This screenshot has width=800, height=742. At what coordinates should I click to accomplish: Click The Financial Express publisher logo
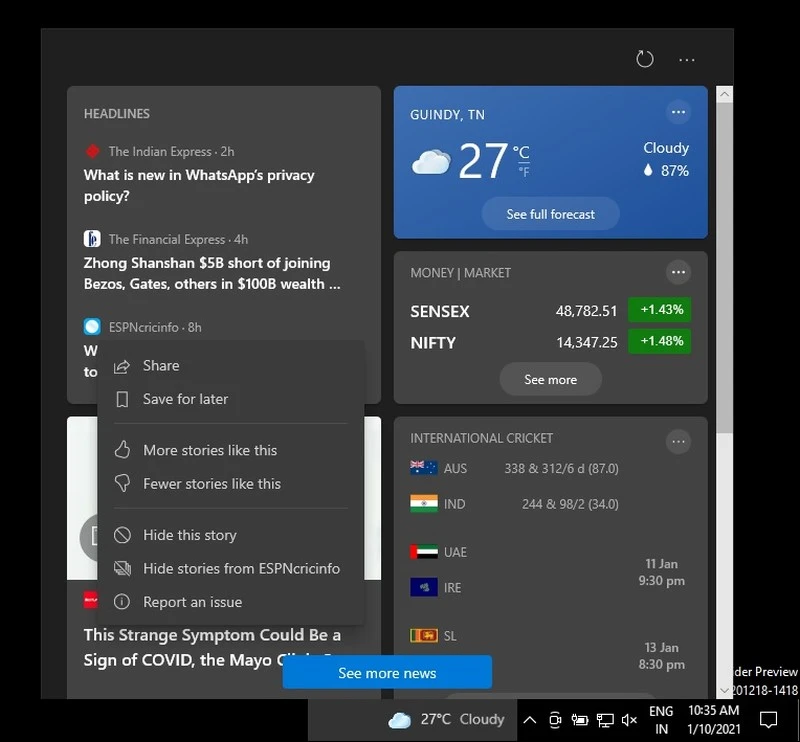coord(91,239)
